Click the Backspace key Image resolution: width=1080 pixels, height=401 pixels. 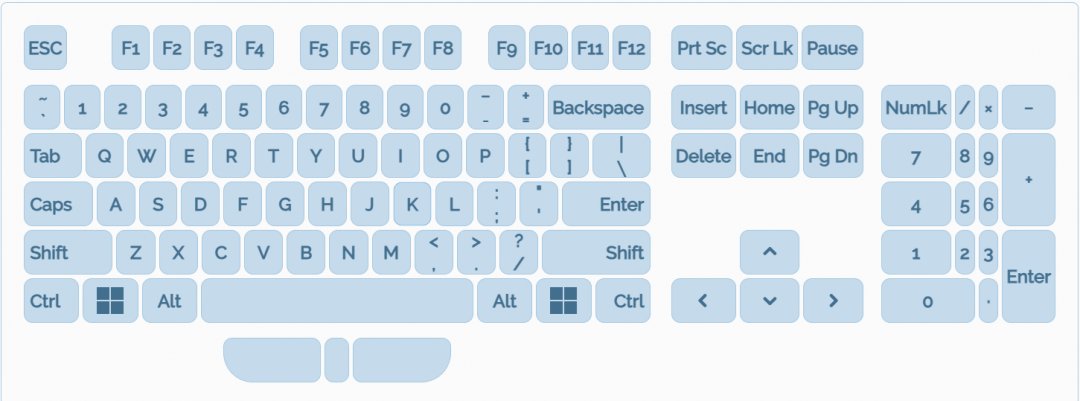coord(598,107)
